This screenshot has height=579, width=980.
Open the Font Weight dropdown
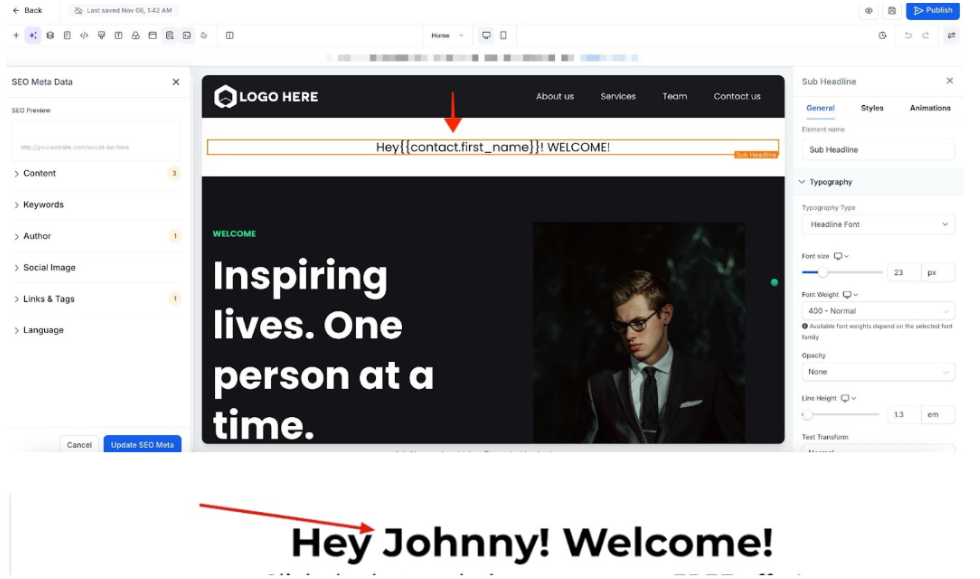pos(878,311)
